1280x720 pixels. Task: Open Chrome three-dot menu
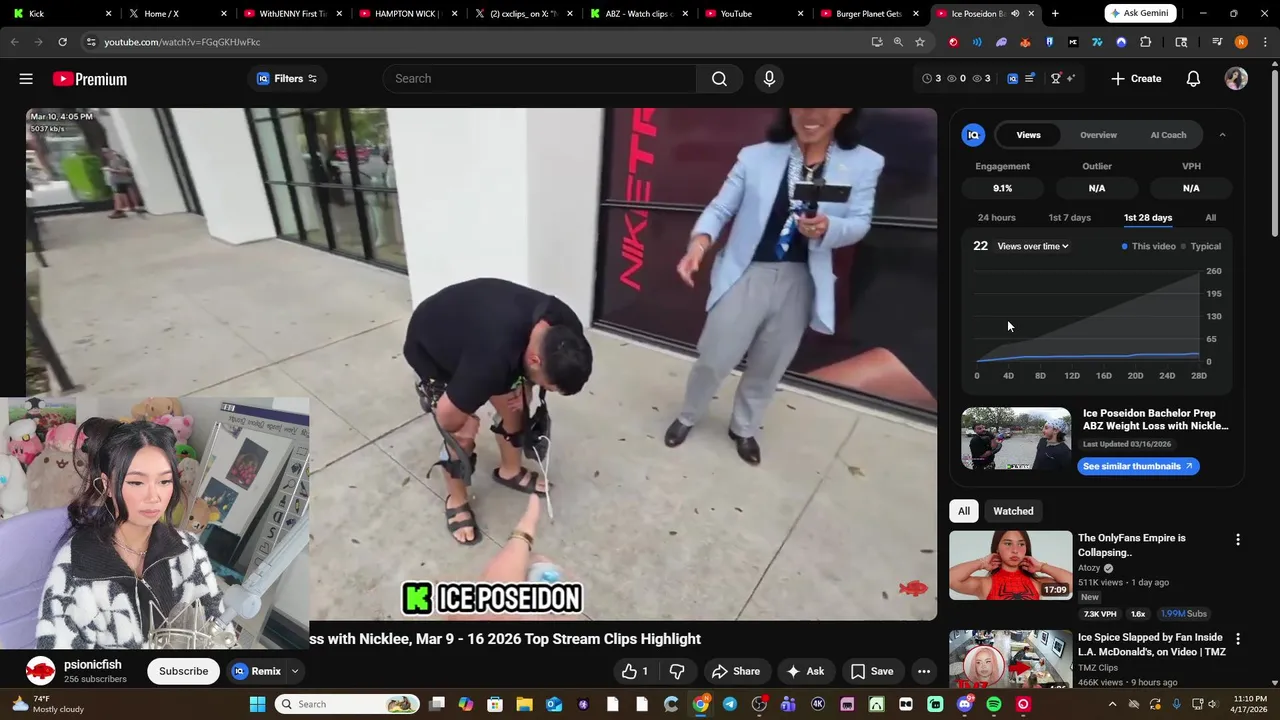(x=1265, y=42)
